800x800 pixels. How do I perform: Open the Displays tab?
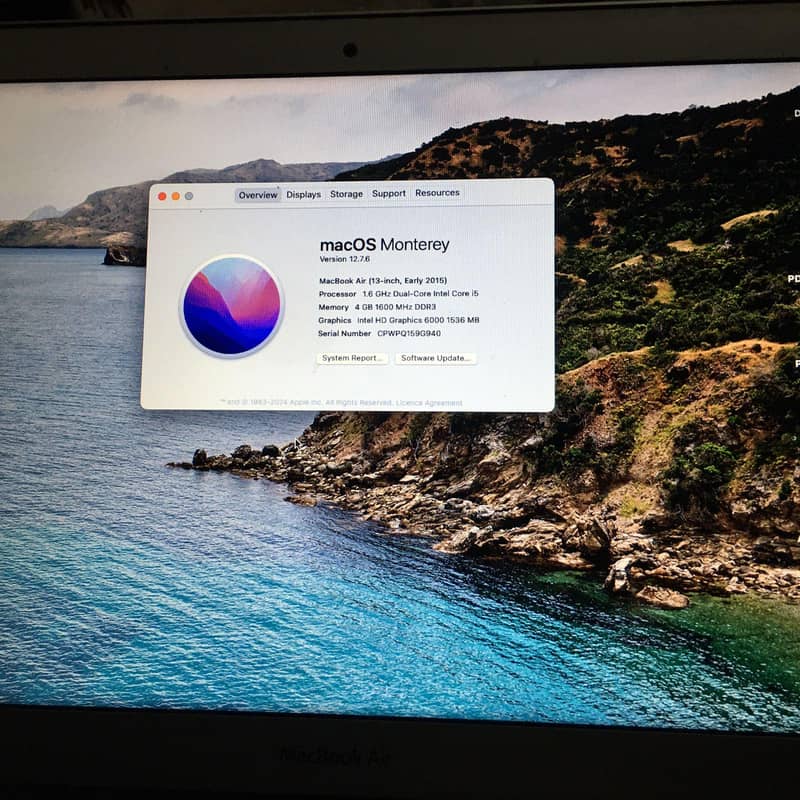coord(303,194)
